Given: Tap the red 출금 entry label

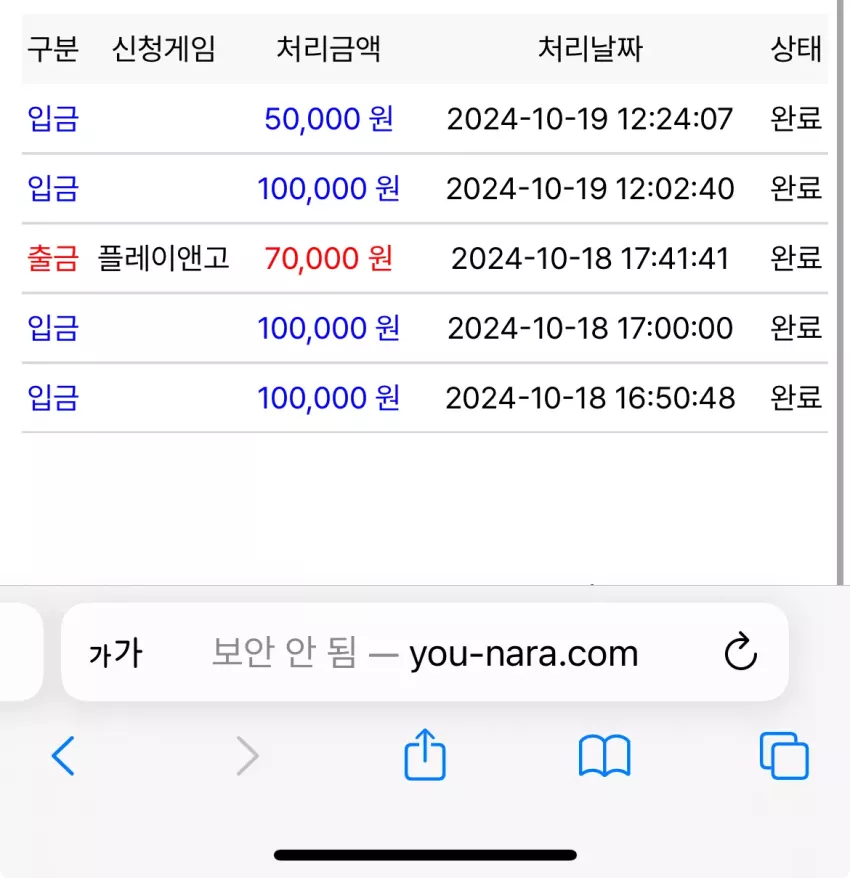Looking at the screenshot, I should [53, 259].
